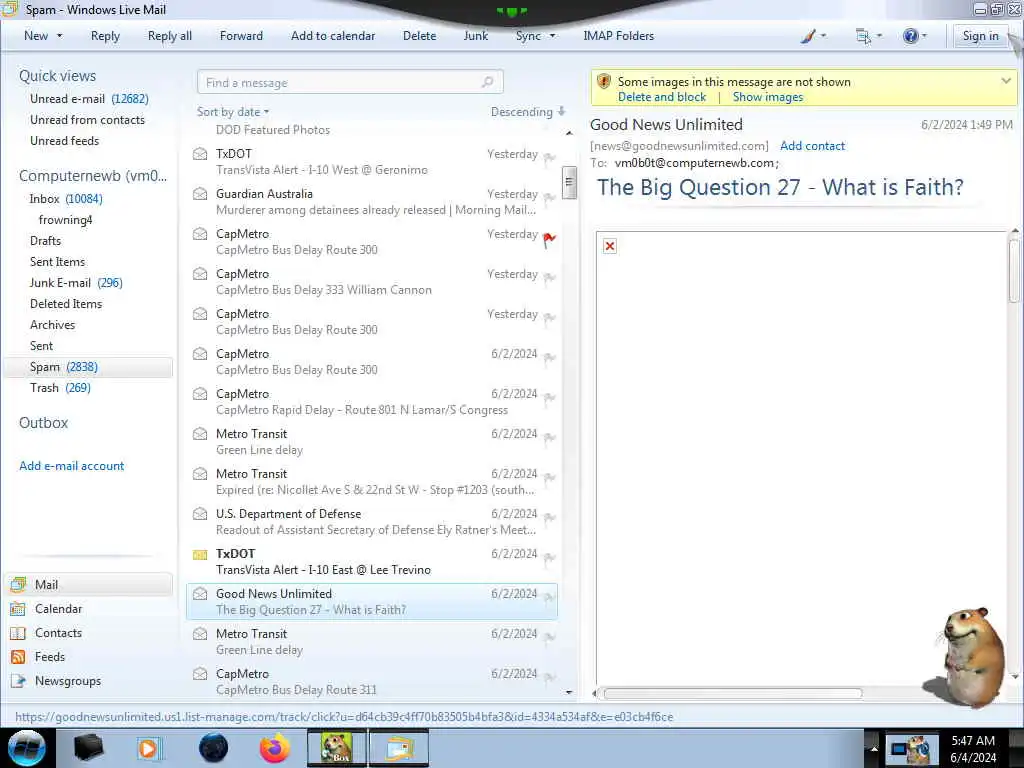Flag the Good News Unlimited message
1024x768 pixels.
[549, 597]
